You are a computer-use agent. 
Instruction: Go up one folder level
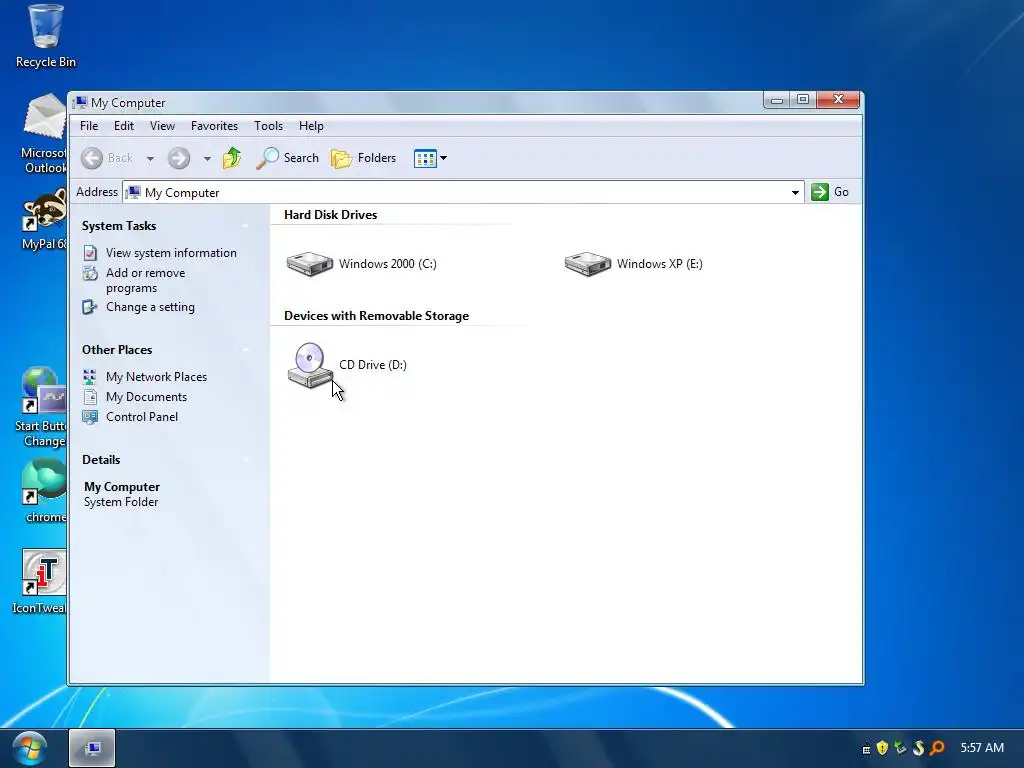232,158
